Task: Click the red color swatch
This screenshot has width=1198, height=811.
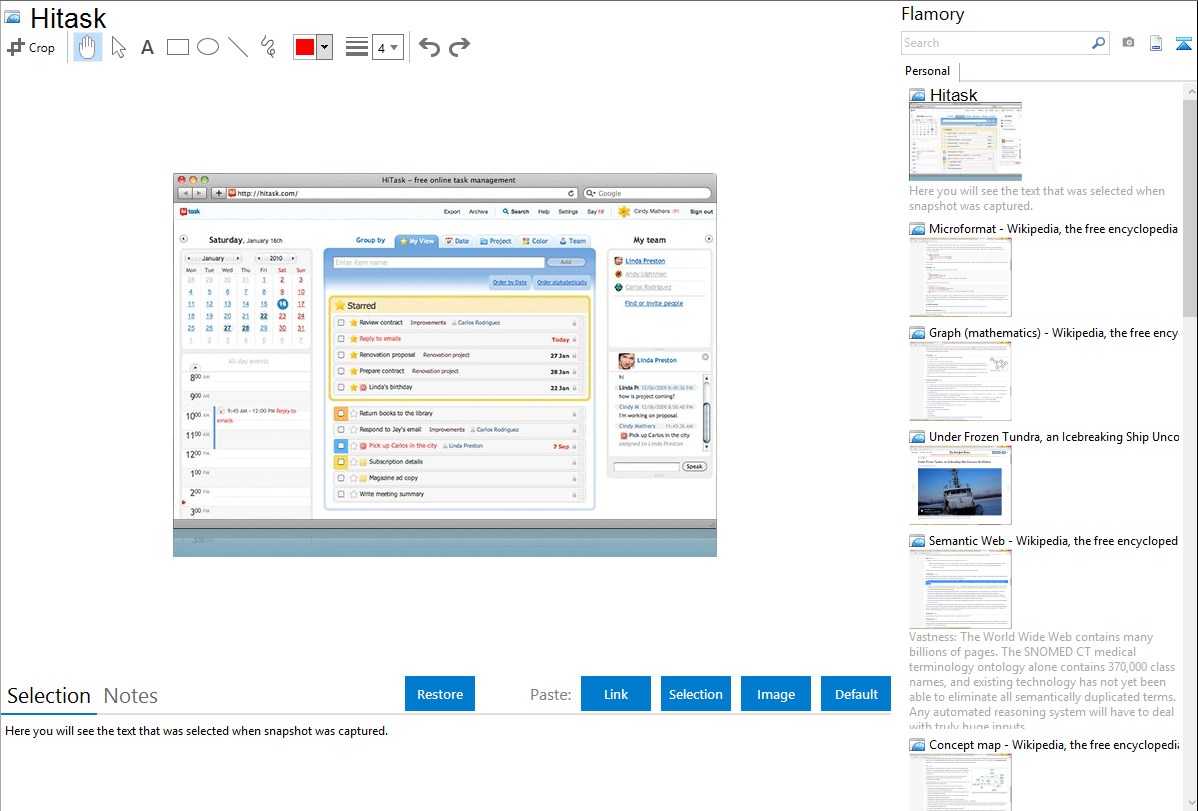Action: coord(305,47)
